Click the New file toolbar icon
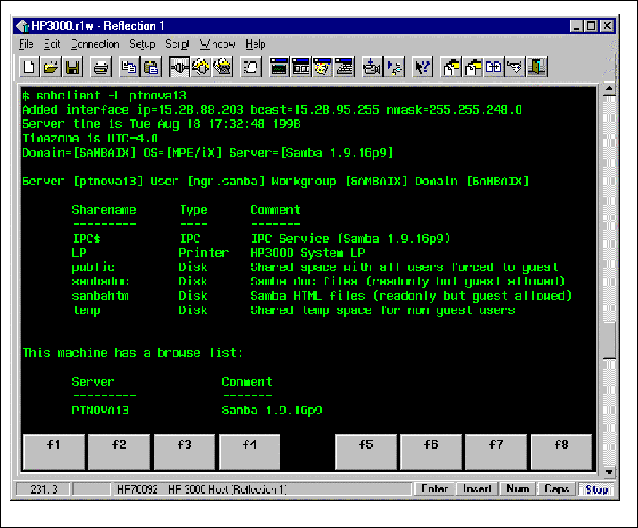This screenshot has width=638, height=528. point(29,67)
